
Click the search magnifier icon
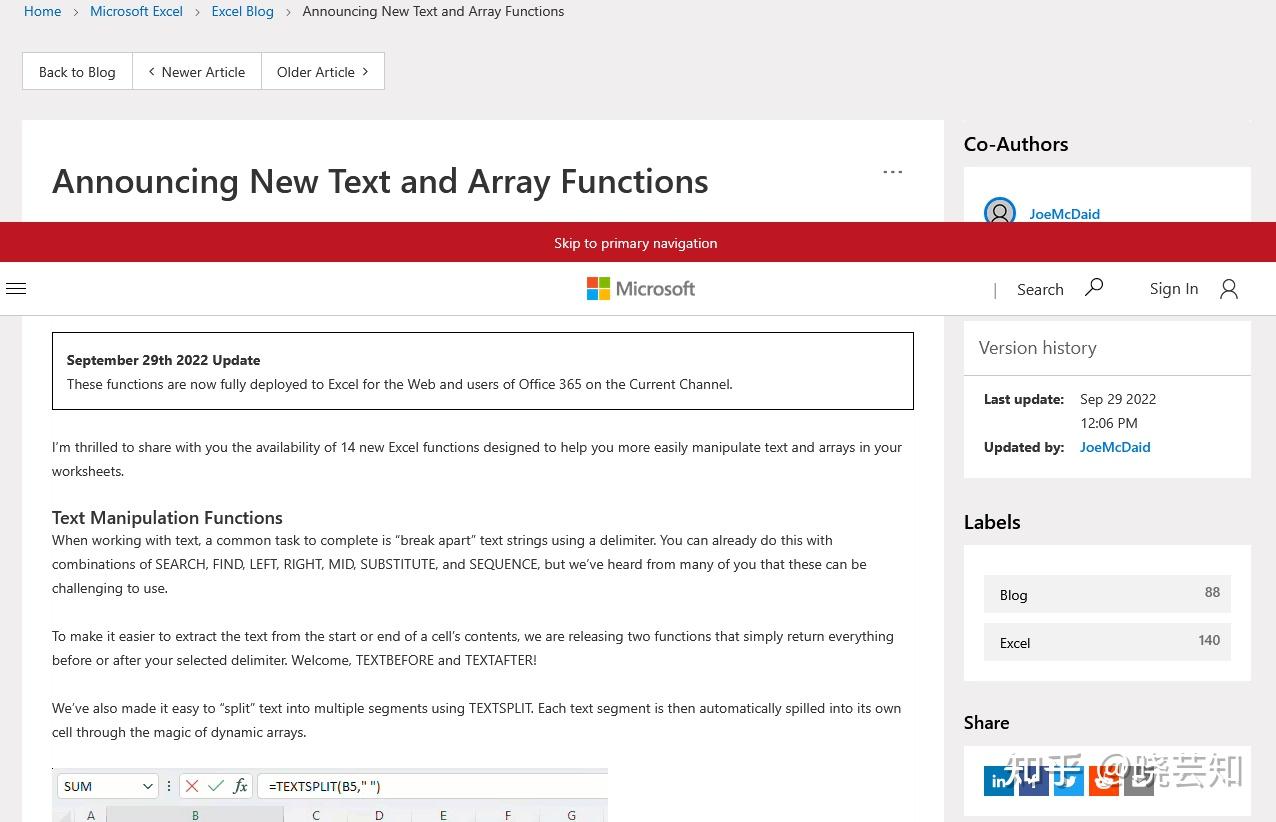coord(1094,288)
